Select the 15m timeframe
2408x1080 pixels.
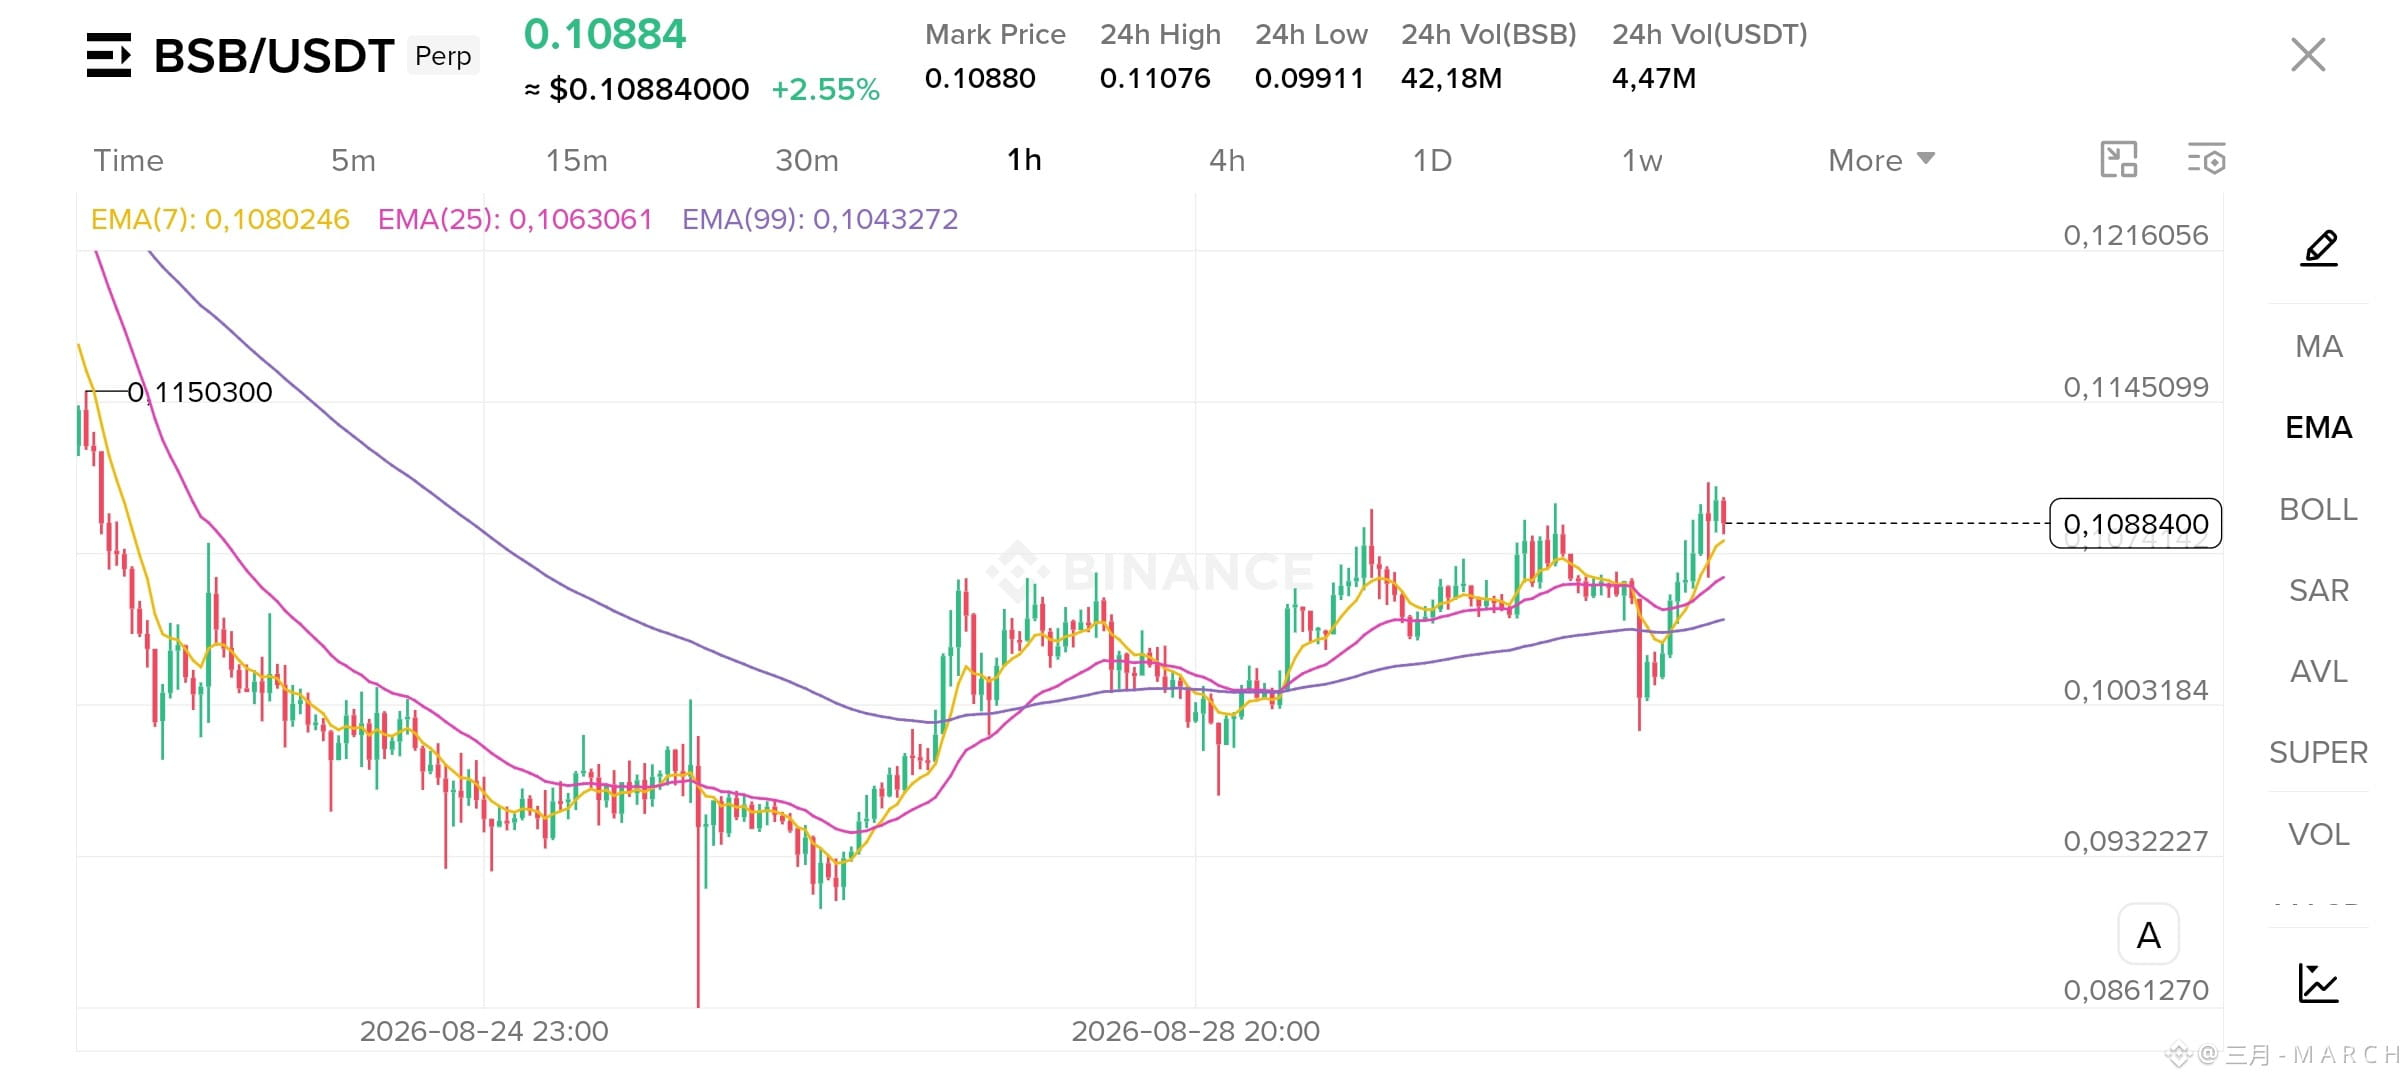(576, 160)
